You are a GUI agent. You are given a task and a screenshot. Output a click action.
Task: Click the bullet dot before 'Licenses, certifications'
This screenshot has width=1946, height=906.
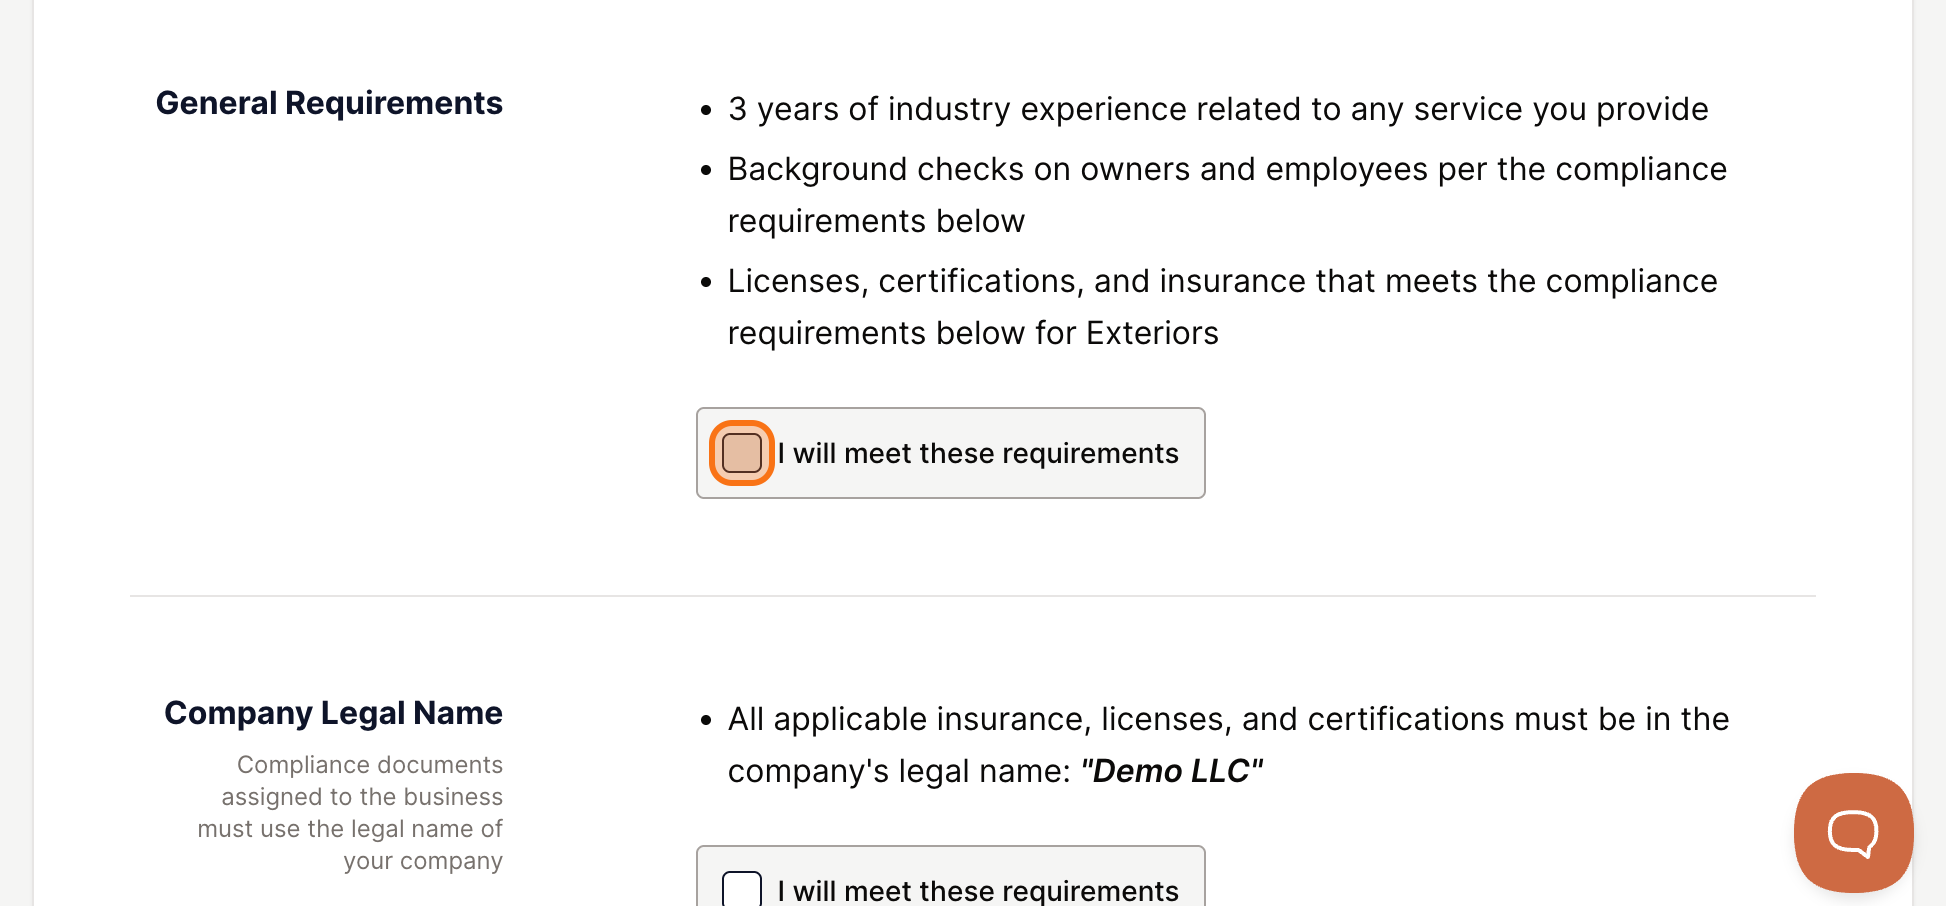click(706, 283)
